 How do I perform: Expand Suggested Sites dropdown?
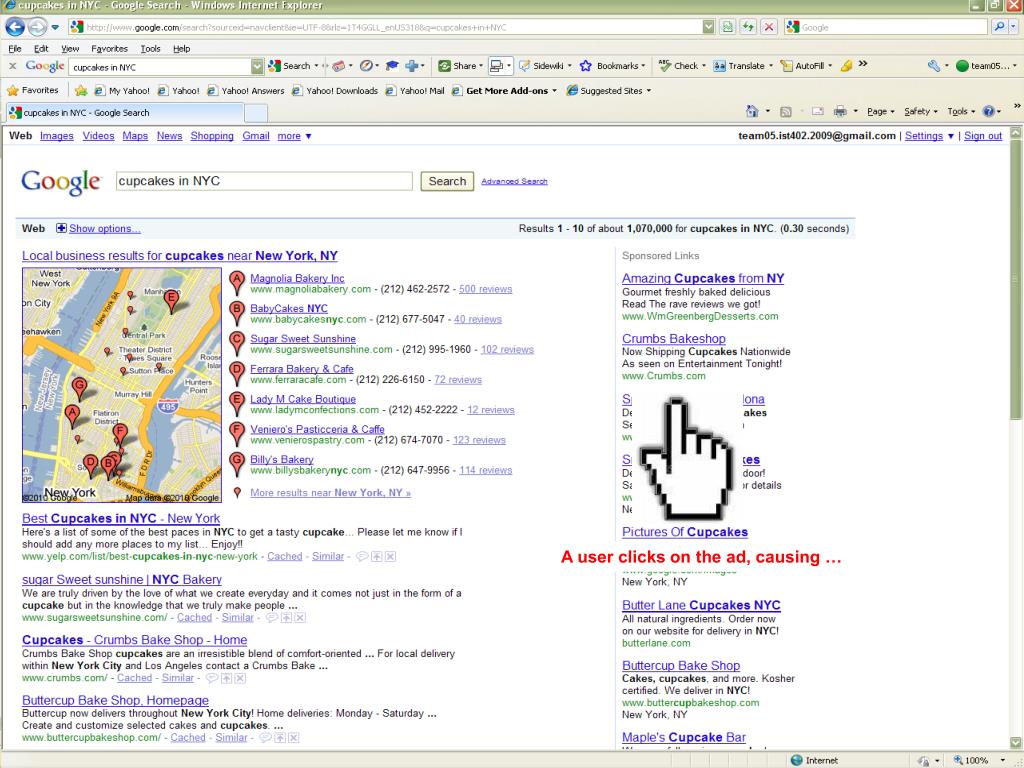pyautogui.click(x=648, y=91)
